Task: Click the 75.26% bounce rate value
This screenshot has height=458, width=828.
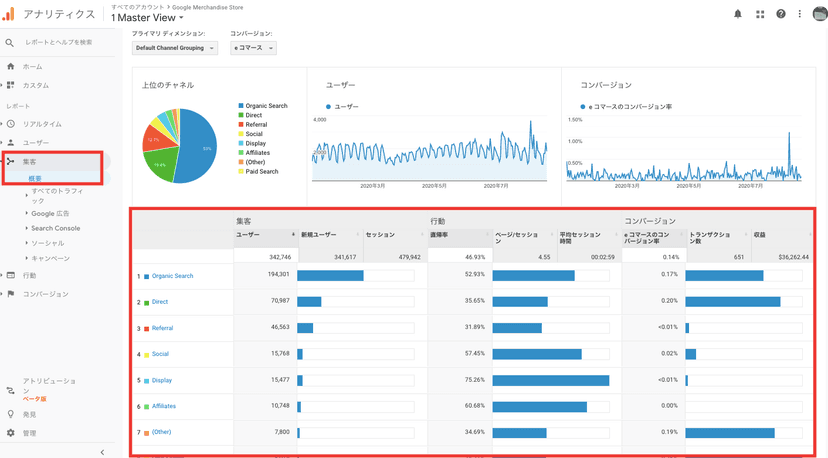Action: 475,380
